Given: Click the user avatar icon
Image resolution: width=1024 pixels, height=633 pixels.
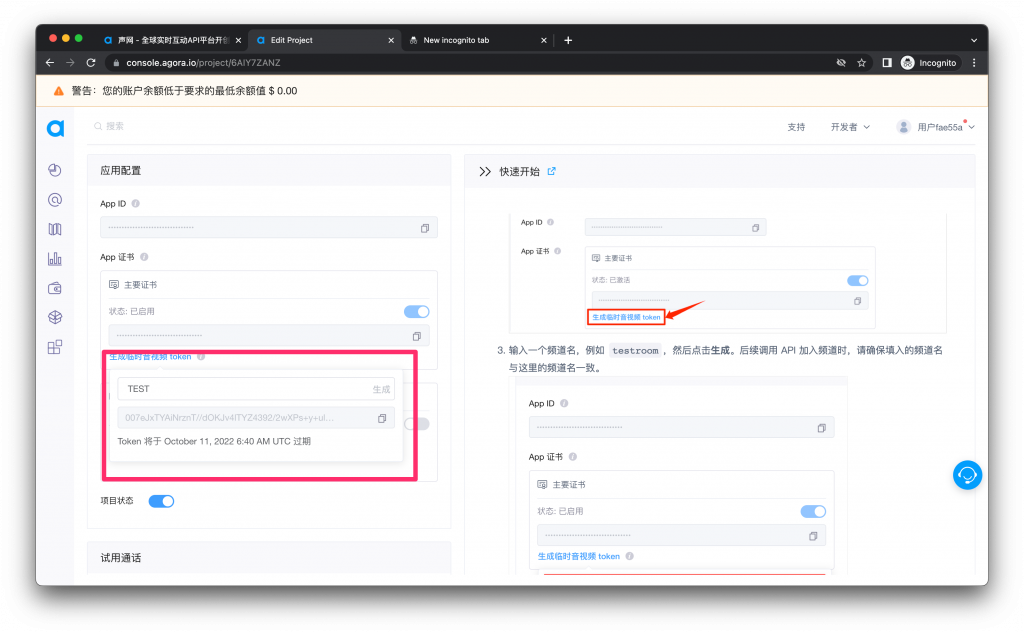Looking at the screenshot, I should point(903,127).
